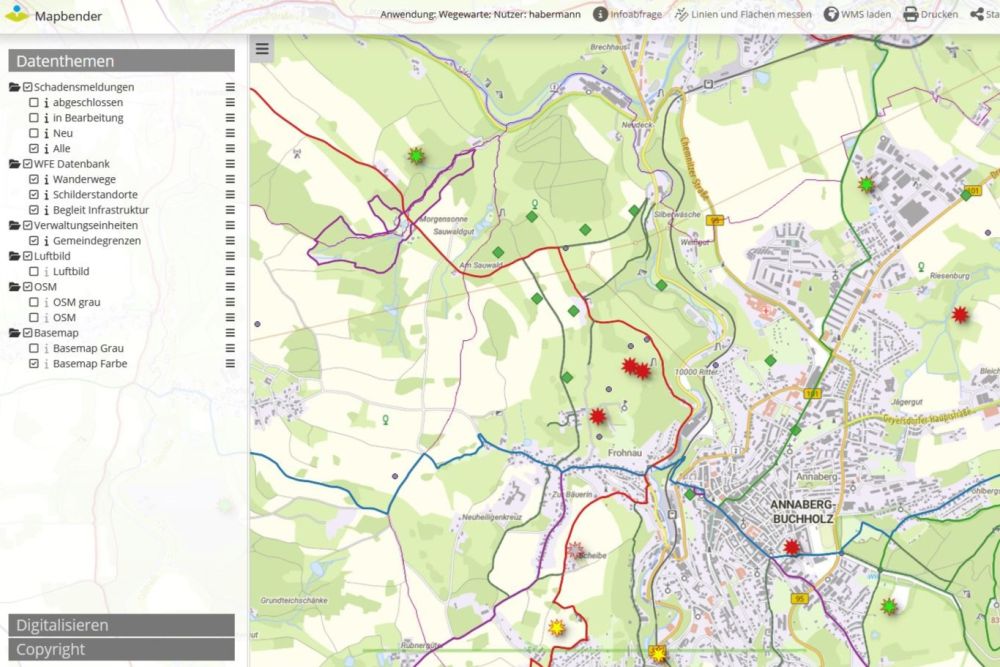This screenshot has height=667, width=1000.
Task: Uncheck the Basemap Farbe layer checkbox
Action: coord(34,363)
